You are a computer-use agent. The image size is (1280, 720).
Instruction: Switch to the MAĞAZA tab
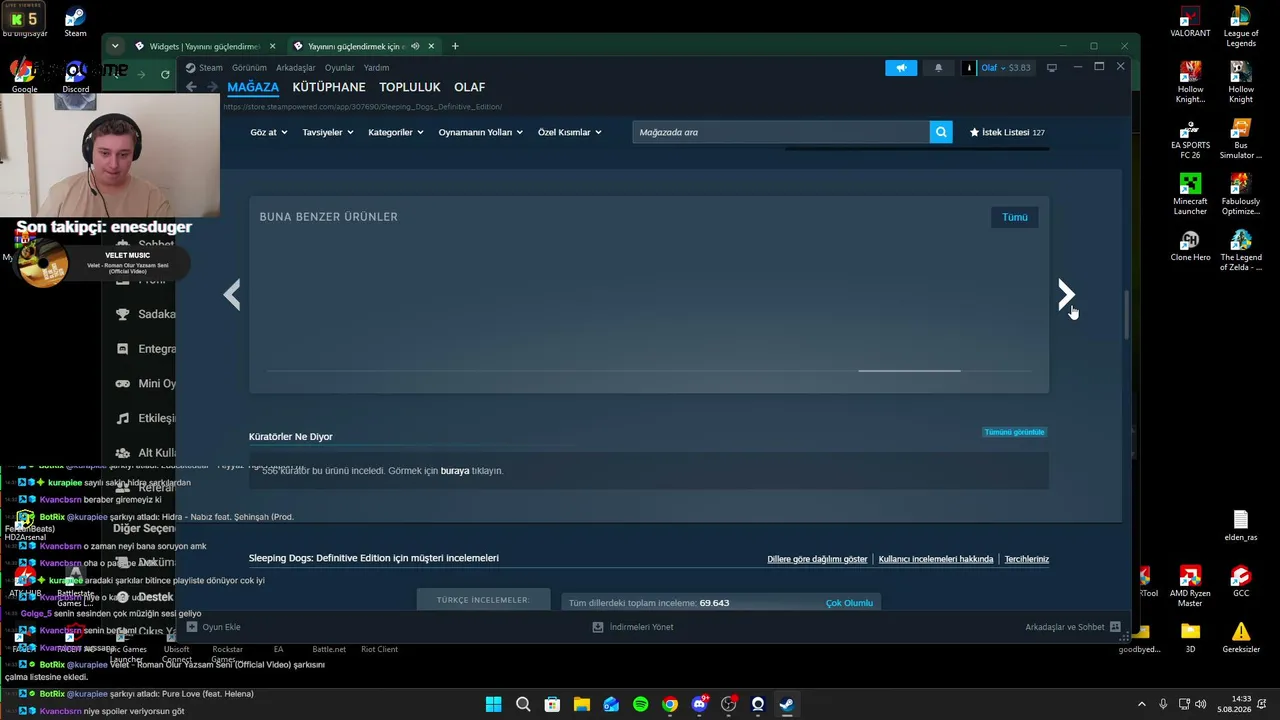[253, 87]
